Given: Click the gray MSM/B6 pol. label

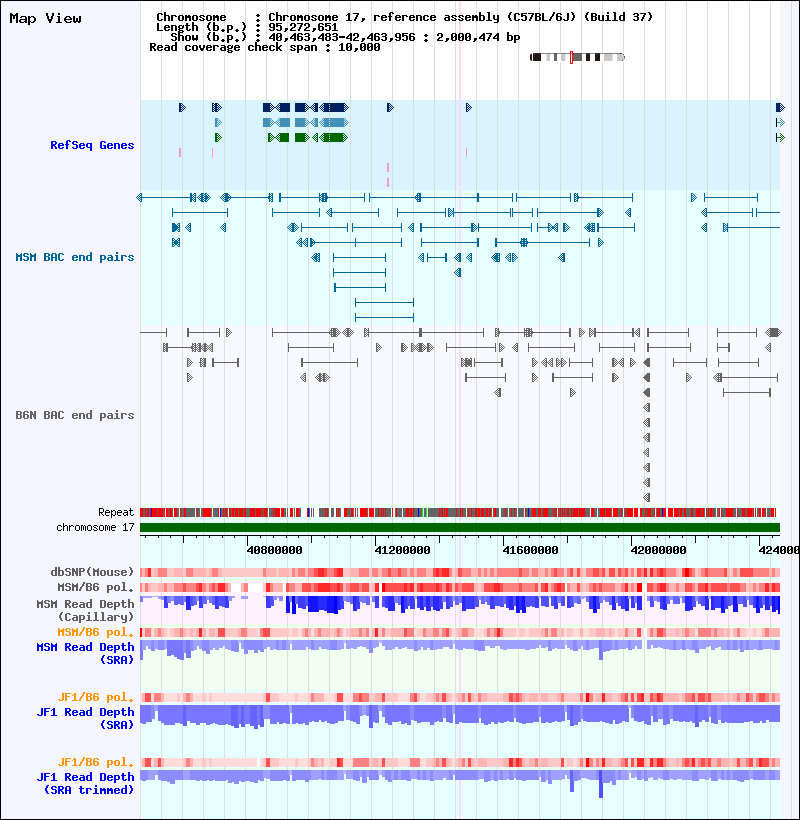Looking at the screenshot, I should click(x=96, y=587).
